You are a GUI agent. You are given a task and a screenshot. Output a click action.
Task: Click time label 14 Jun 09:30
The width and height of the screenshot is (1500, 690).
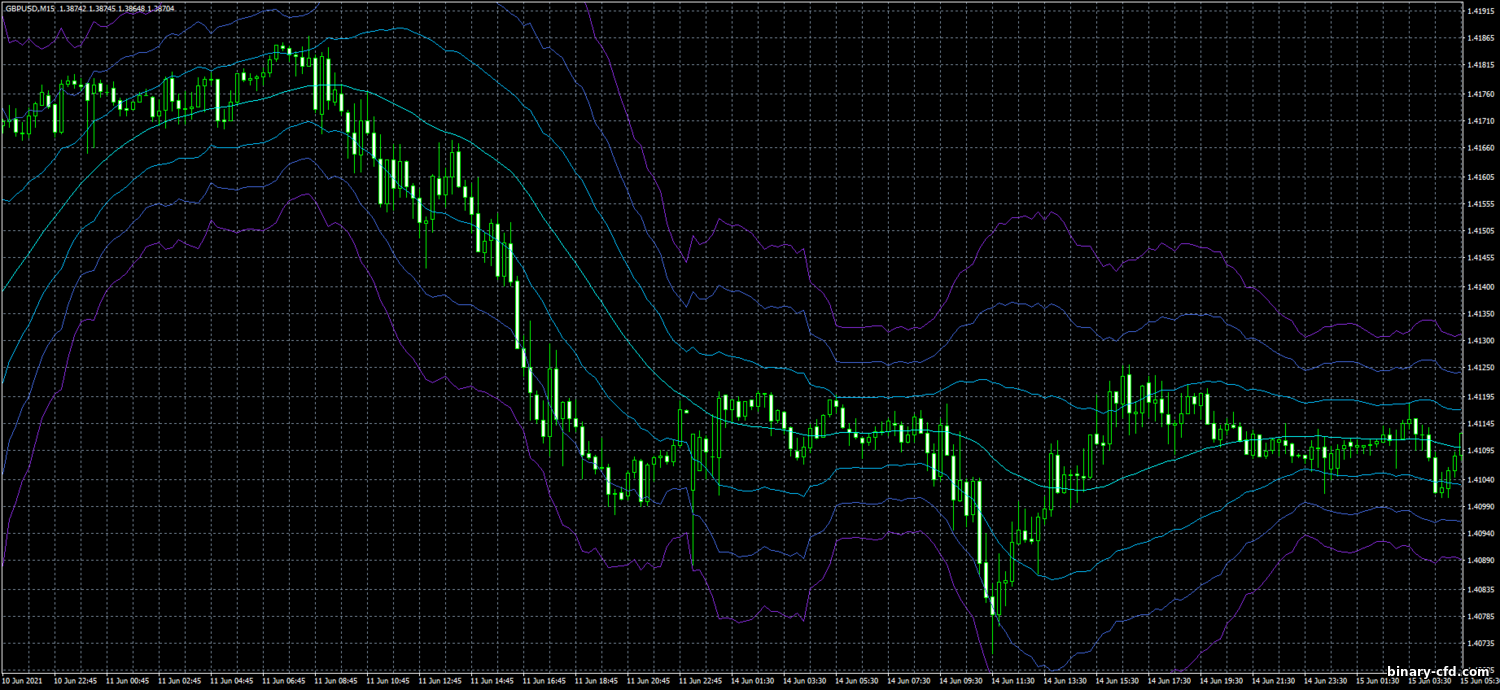click(962, 680)
